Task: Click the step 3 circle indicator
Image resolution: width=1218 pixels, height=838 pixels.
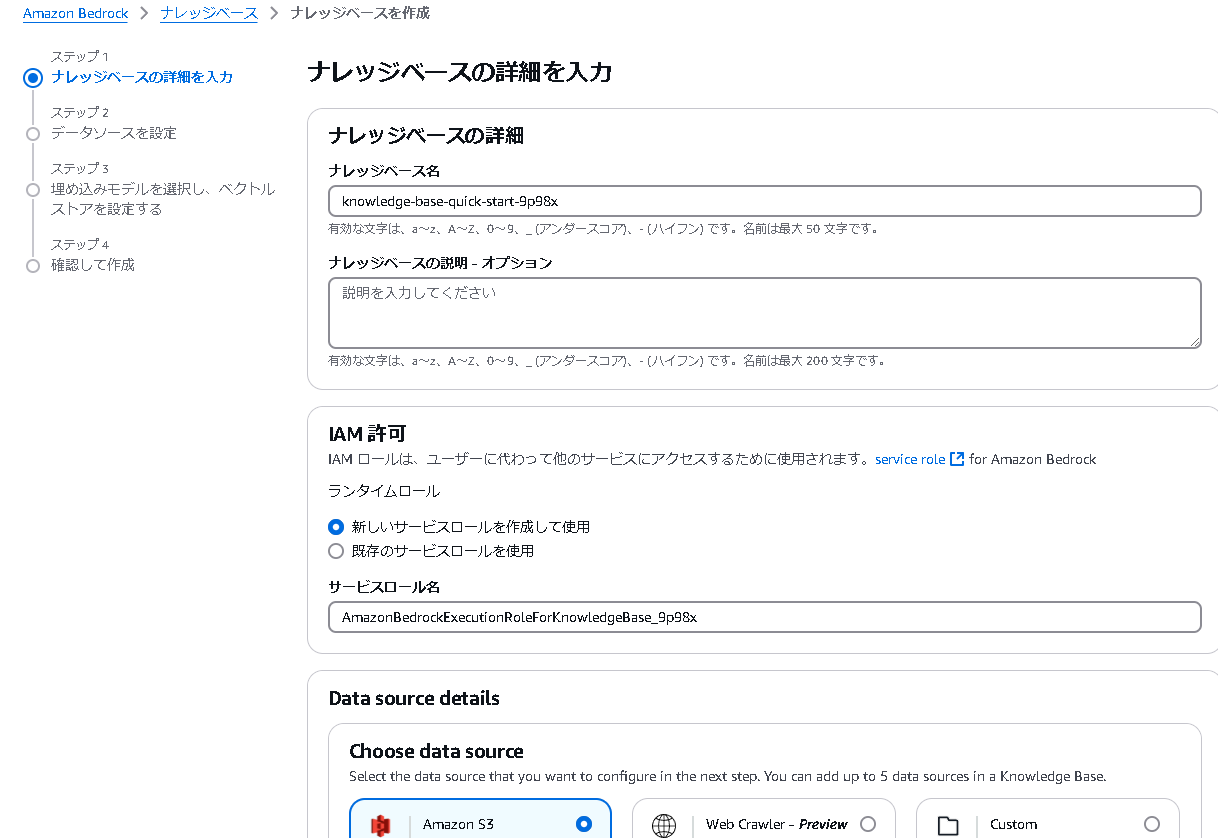Action: [33, 189]
